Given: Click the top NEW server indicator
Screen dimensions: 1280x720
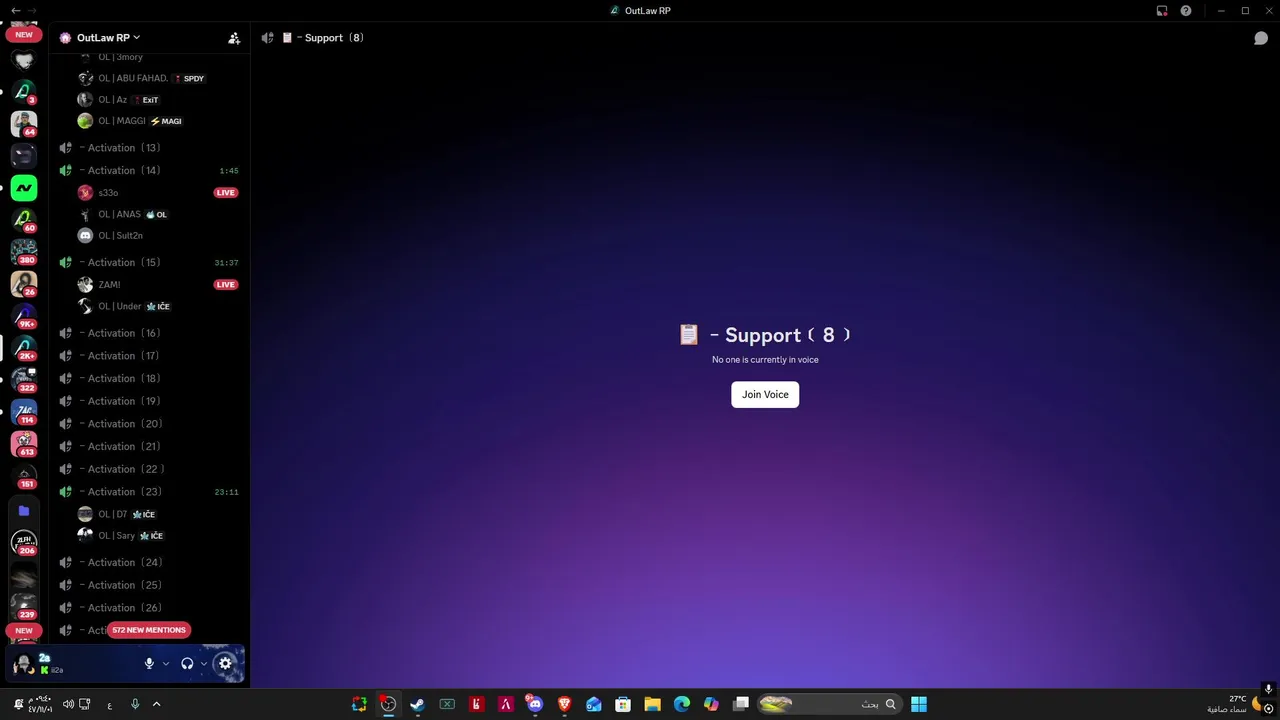Looking at the screenshot, I should 24,34.
